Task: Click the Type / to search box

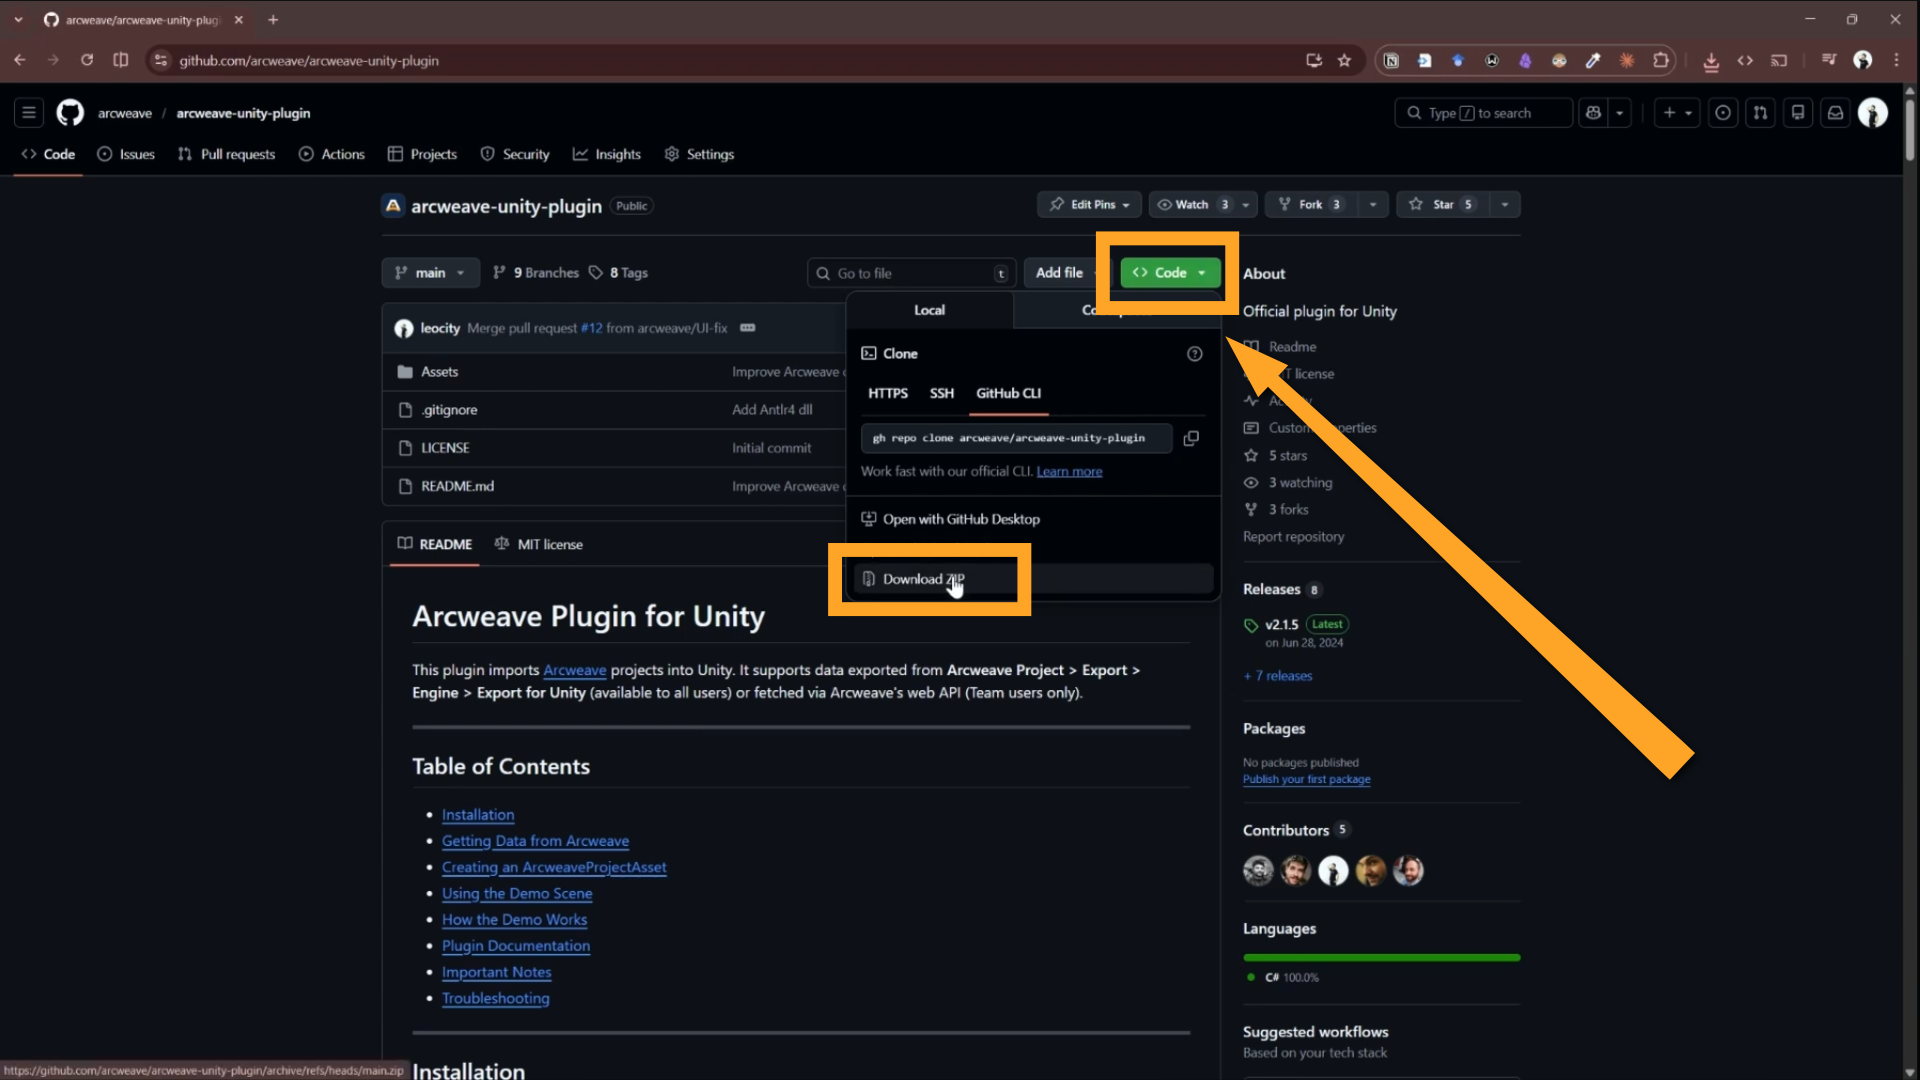Action: tap(1483, 113)
